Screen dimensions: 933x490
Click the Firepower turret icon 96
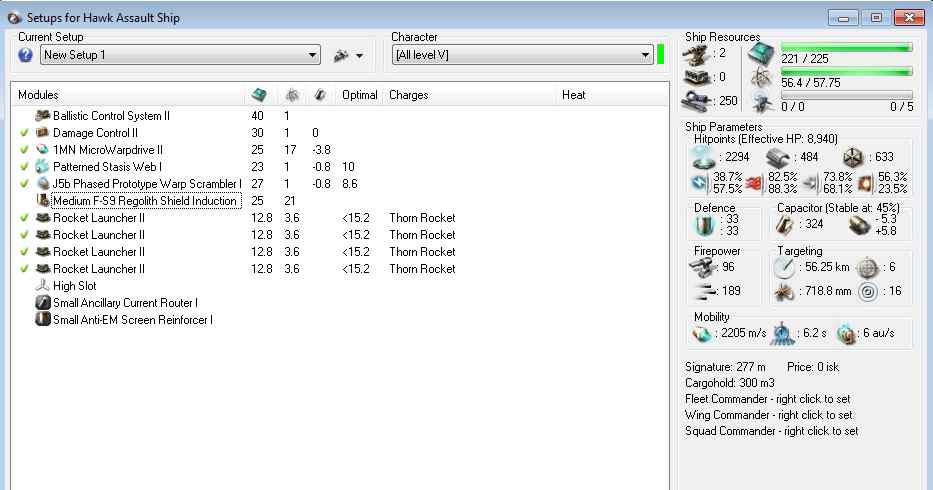pos(703,267)
